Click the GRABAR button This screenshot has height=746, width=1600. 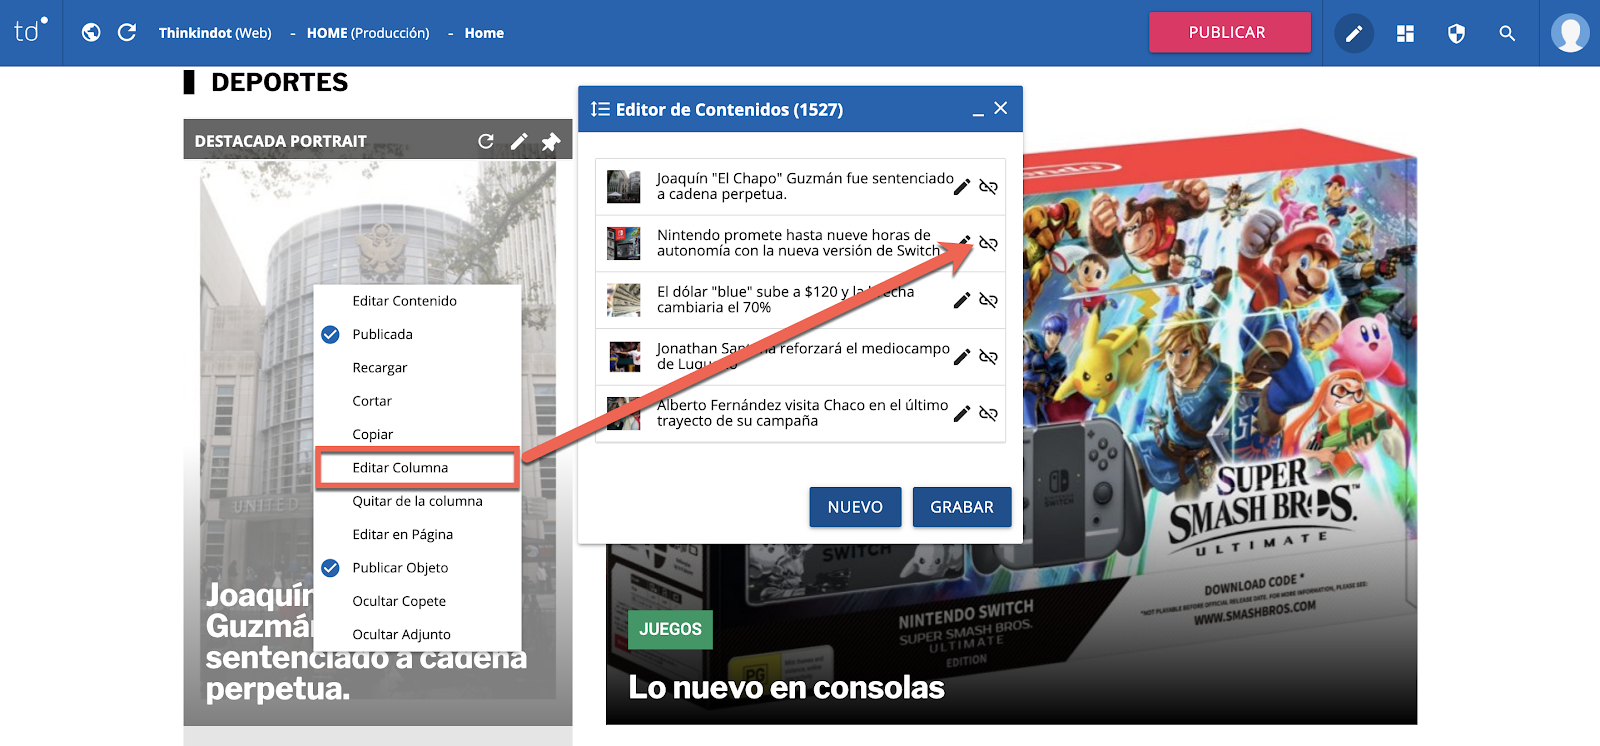click(x=961, y=507)
